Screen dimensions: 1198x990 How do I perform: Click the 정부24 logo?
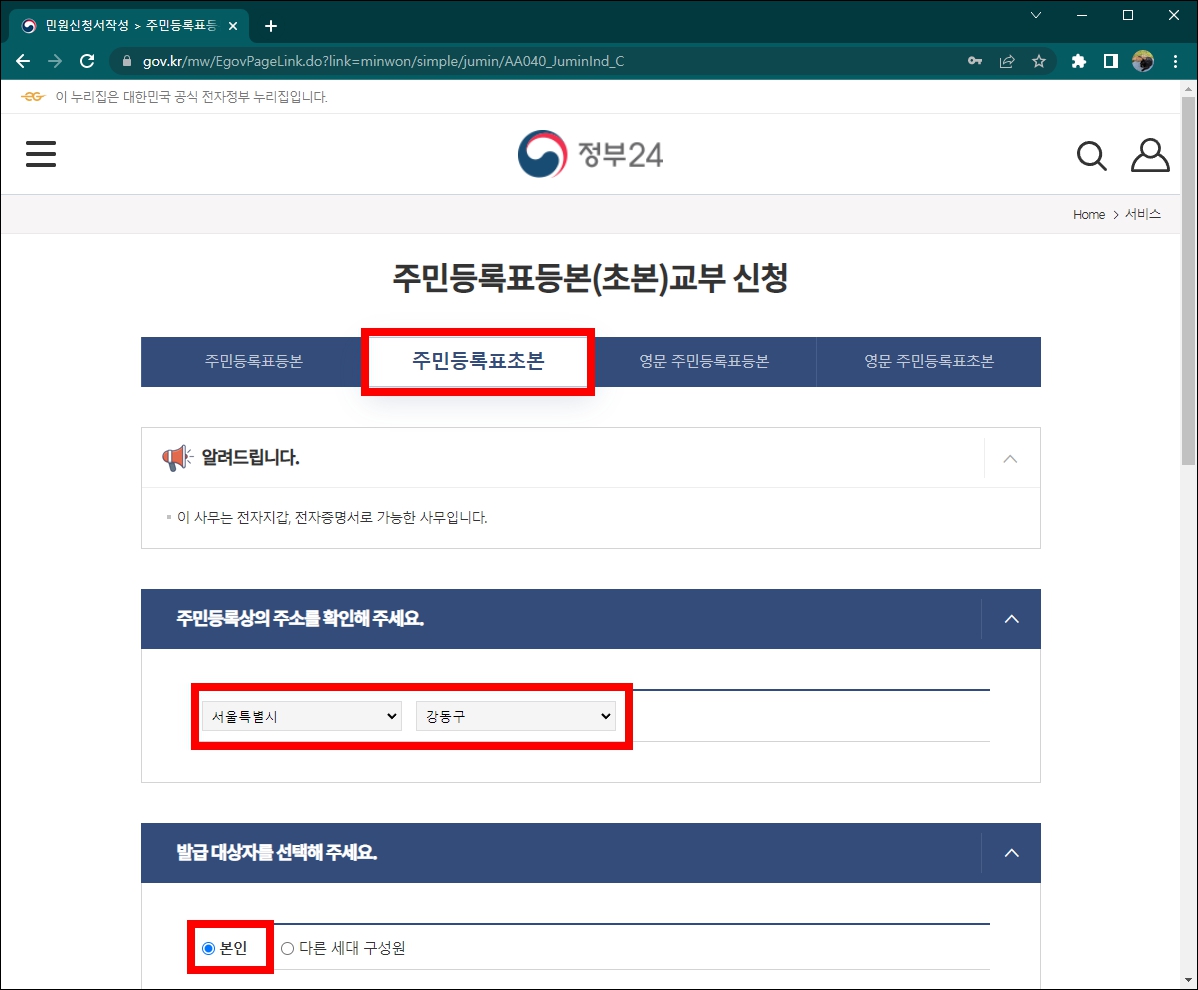coord(589,154)
